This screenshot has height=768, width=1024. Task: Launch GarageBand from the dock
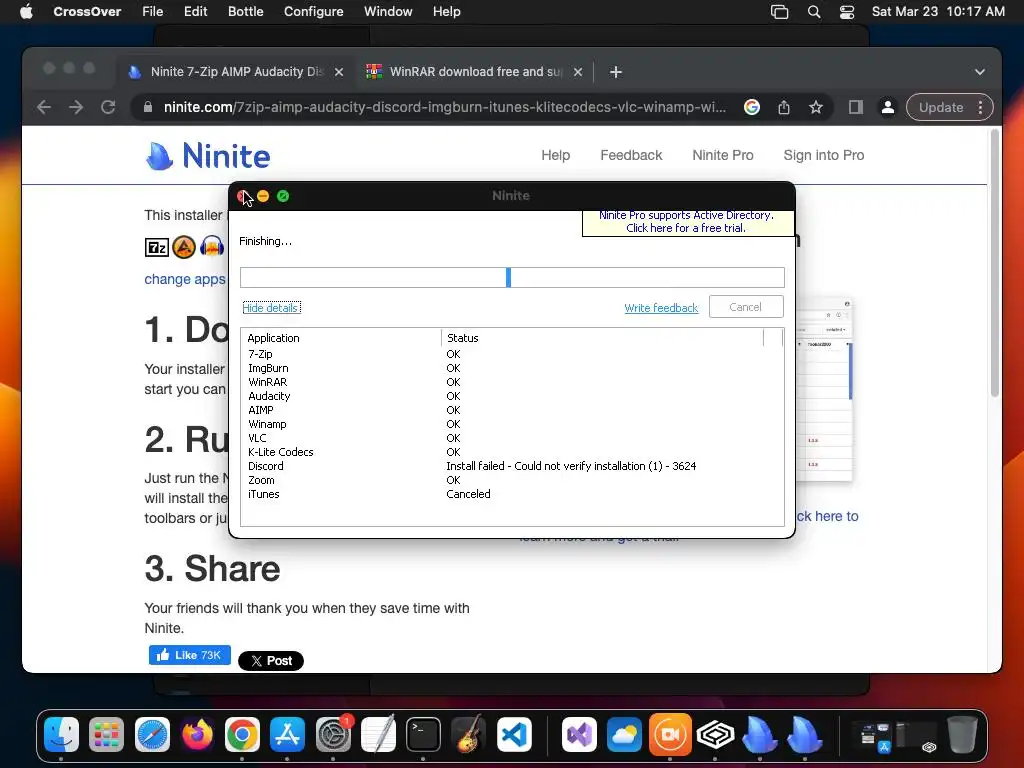pyautogui.click(x=468, y=734)
